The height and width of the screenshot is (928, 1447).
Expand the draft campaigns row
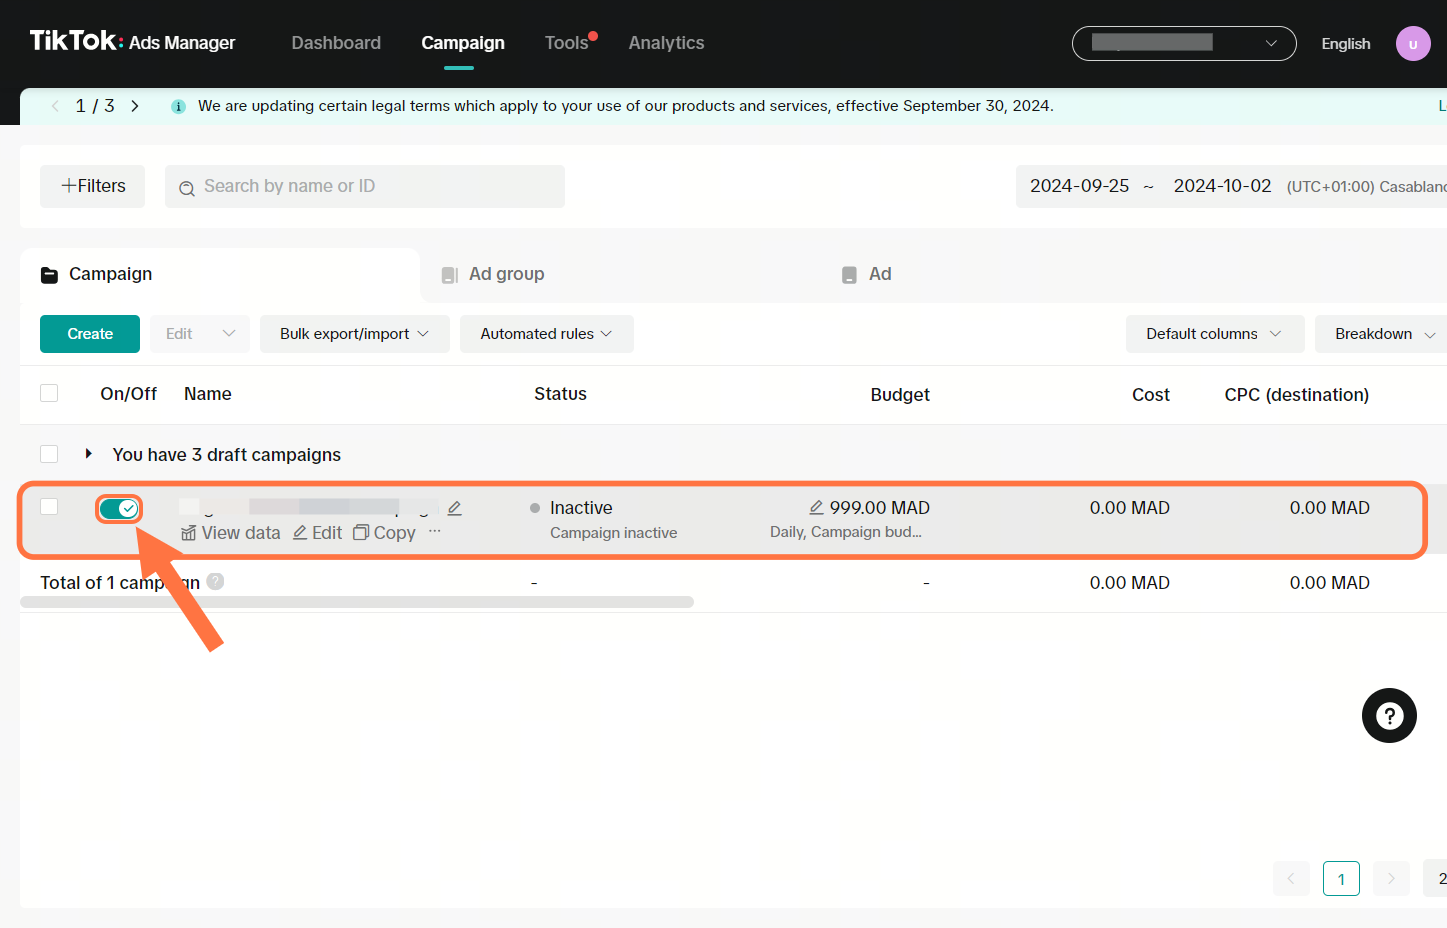(89, 454)
